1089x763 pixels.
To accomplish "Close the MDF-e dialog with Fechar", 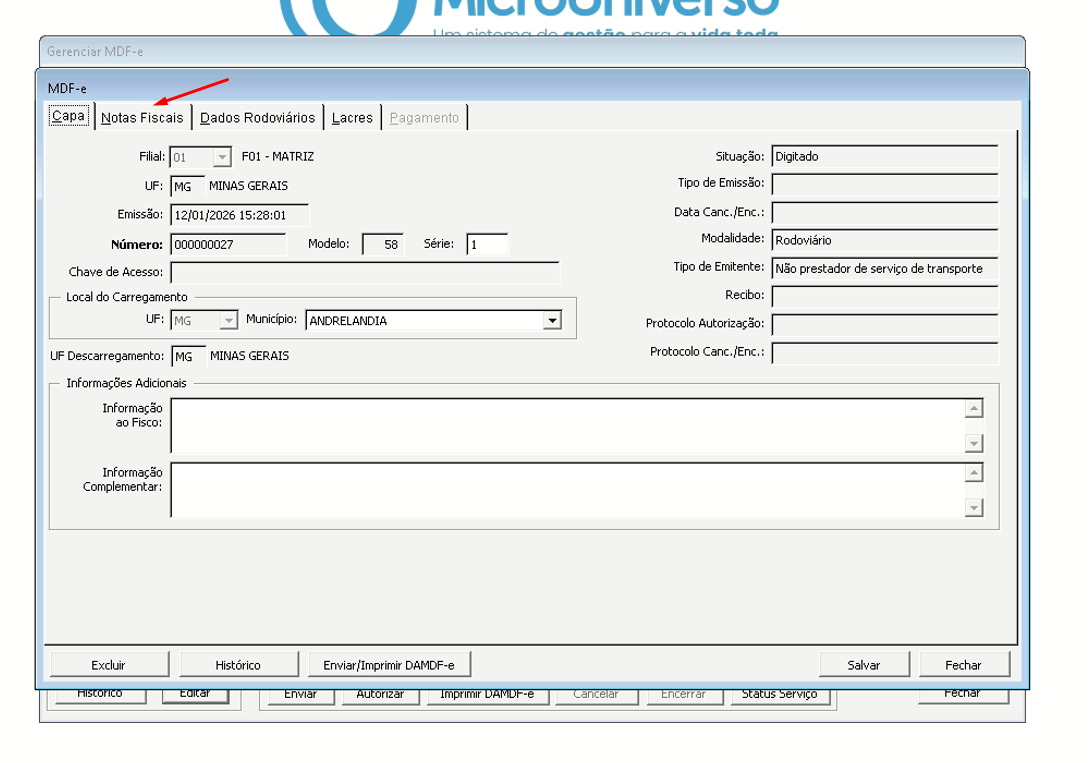I will (963, 665).
